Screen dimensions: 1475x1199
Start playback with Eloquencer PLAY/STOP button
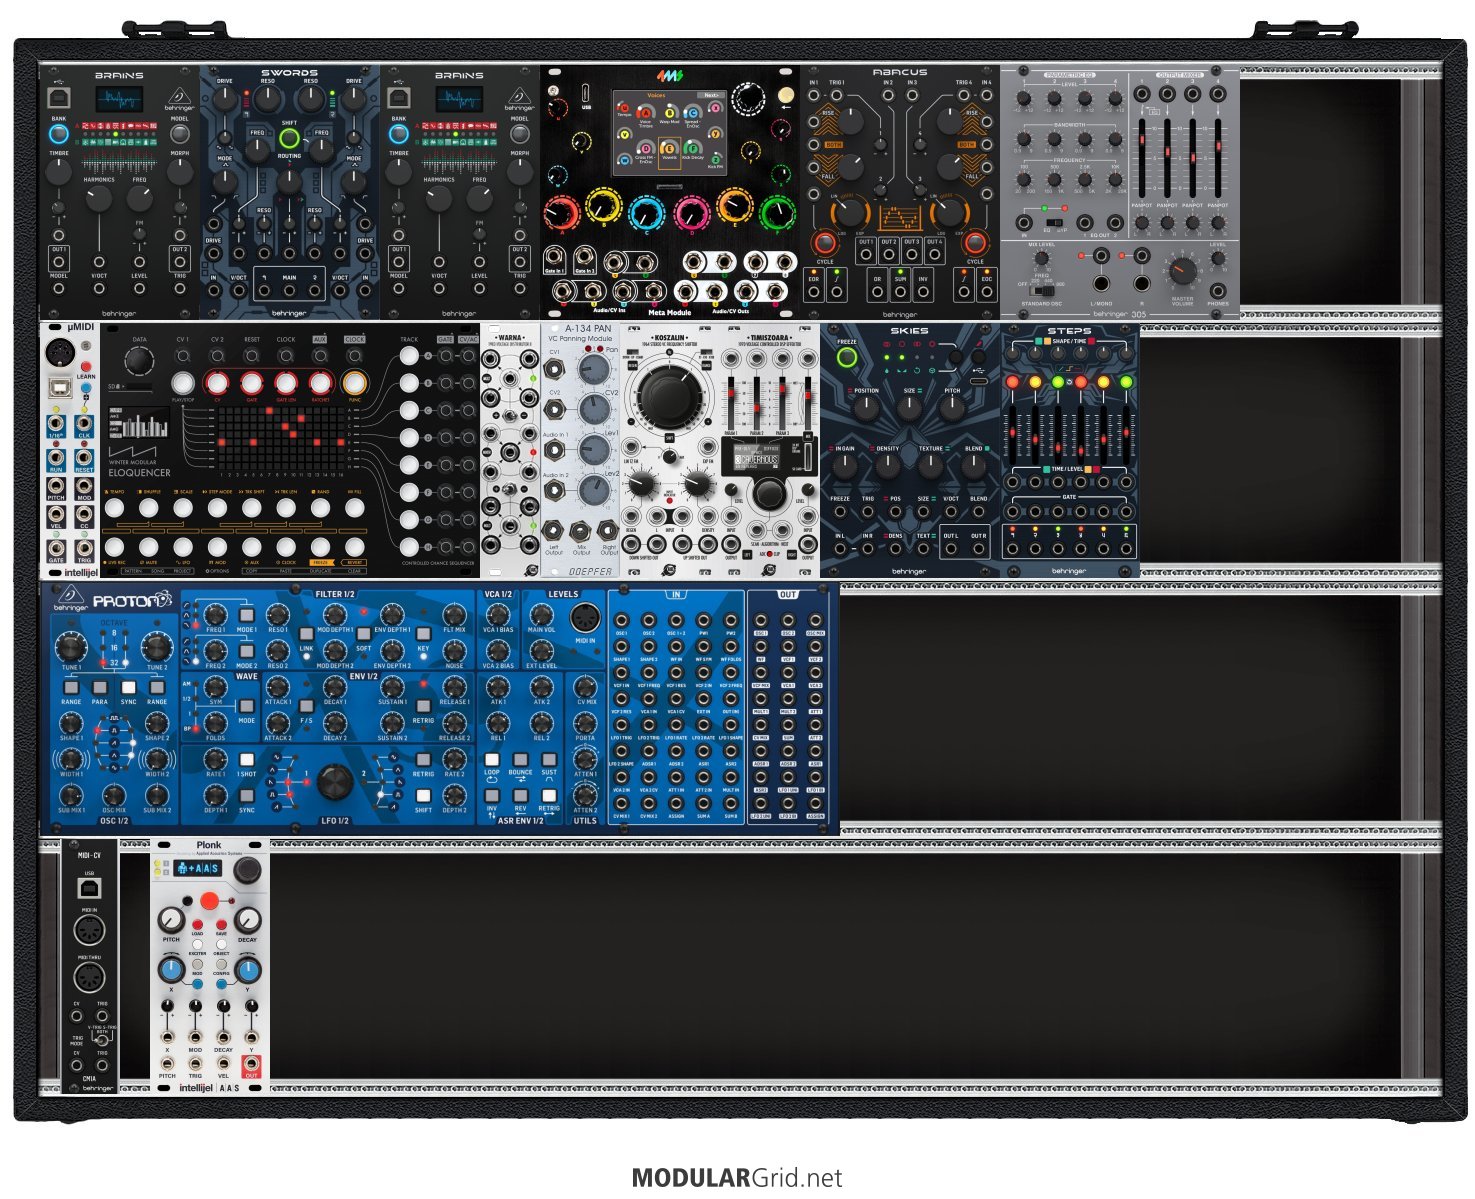point(183,383)
